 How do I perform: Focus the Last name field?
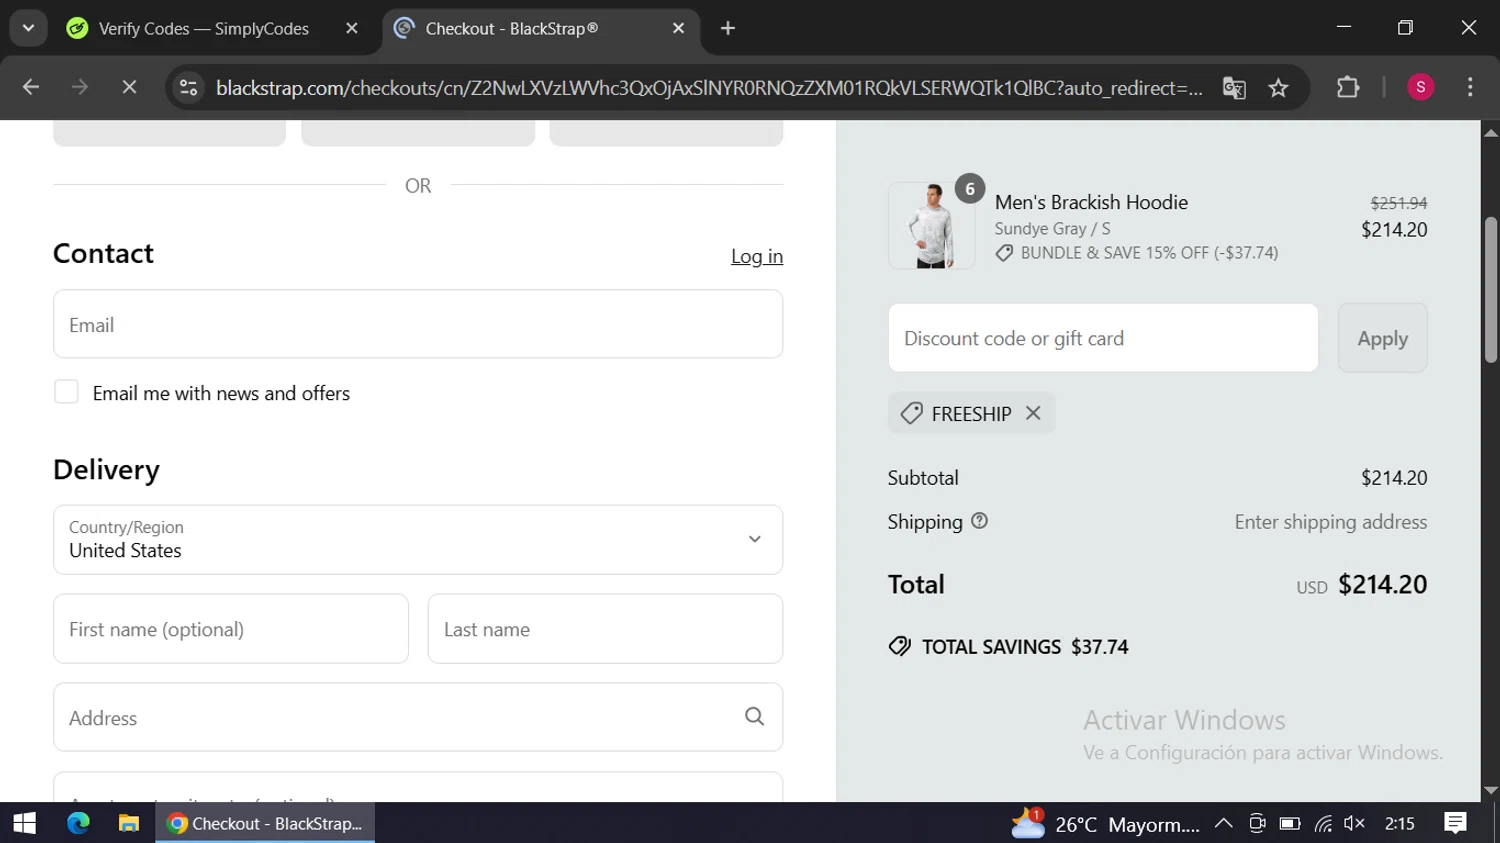click(x=605, y=629)
